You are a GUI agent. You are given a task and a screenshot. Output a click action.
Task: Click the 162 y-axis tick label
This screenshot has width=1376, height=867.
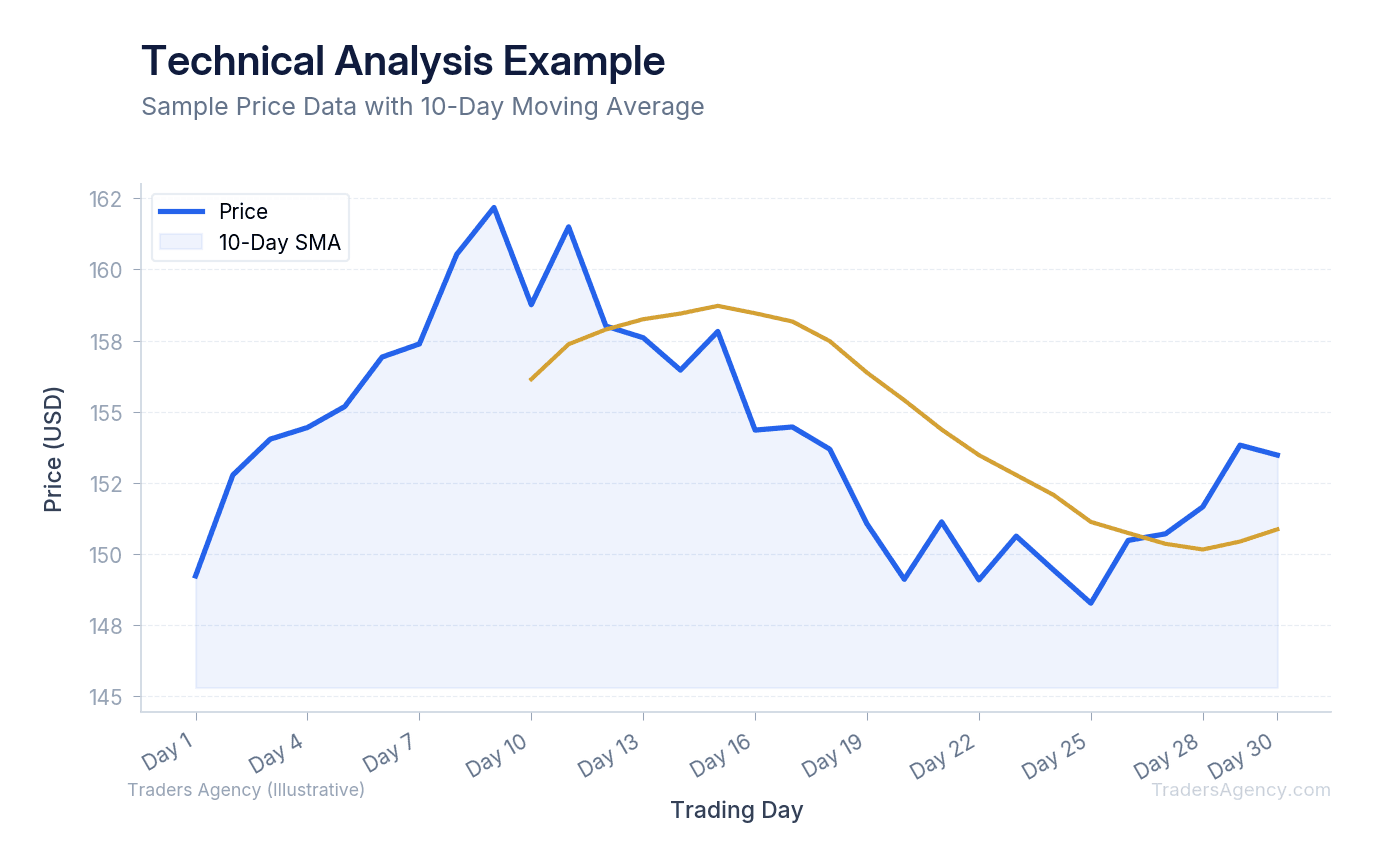click(x=105, y=199)
